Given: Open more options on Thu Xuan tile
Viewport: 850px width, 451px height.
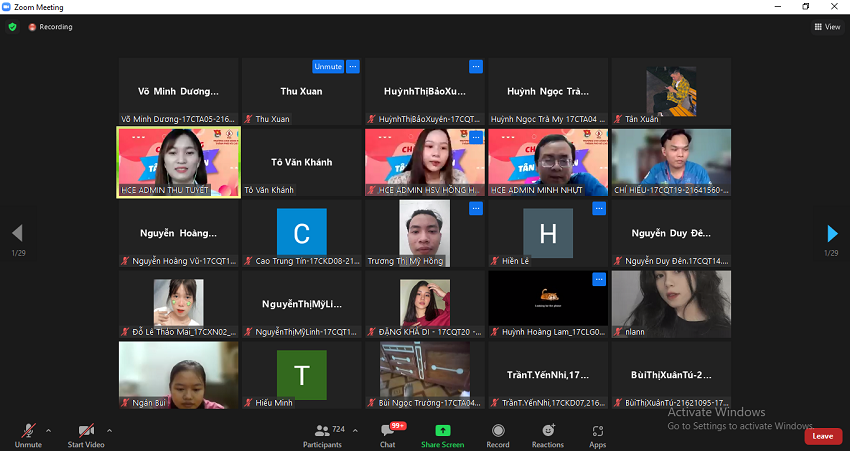Looking at the screenshot, I should pos(352,67).
